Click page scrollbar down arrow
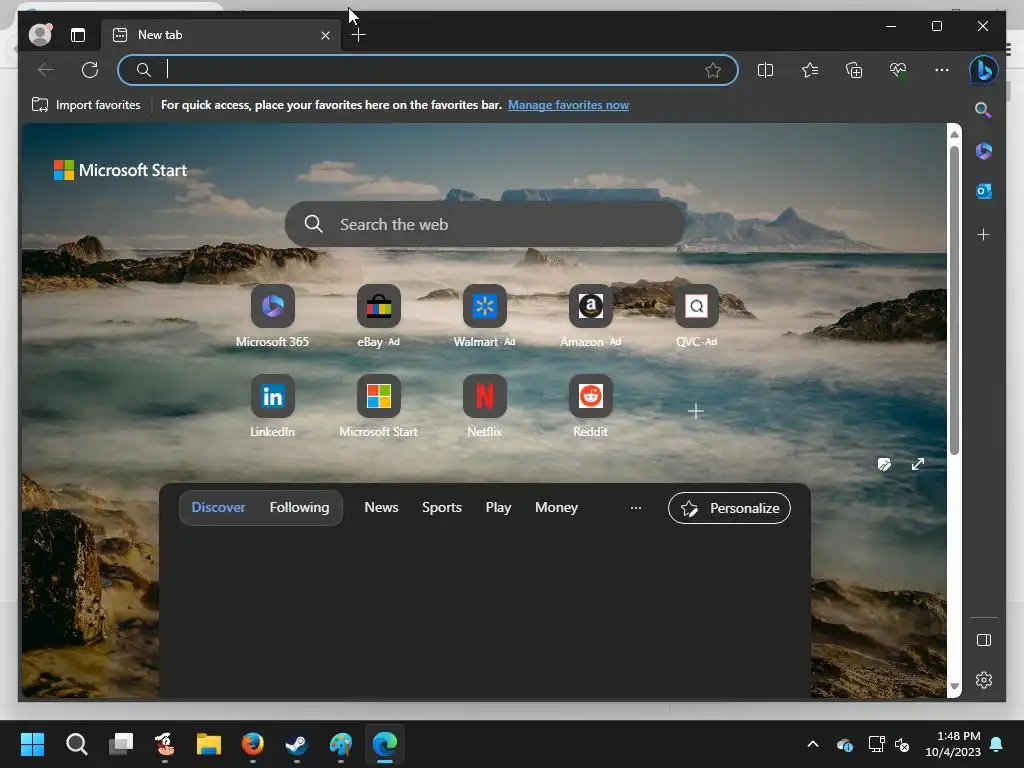This screenshot has width=1024, height=768. [954, 686]
